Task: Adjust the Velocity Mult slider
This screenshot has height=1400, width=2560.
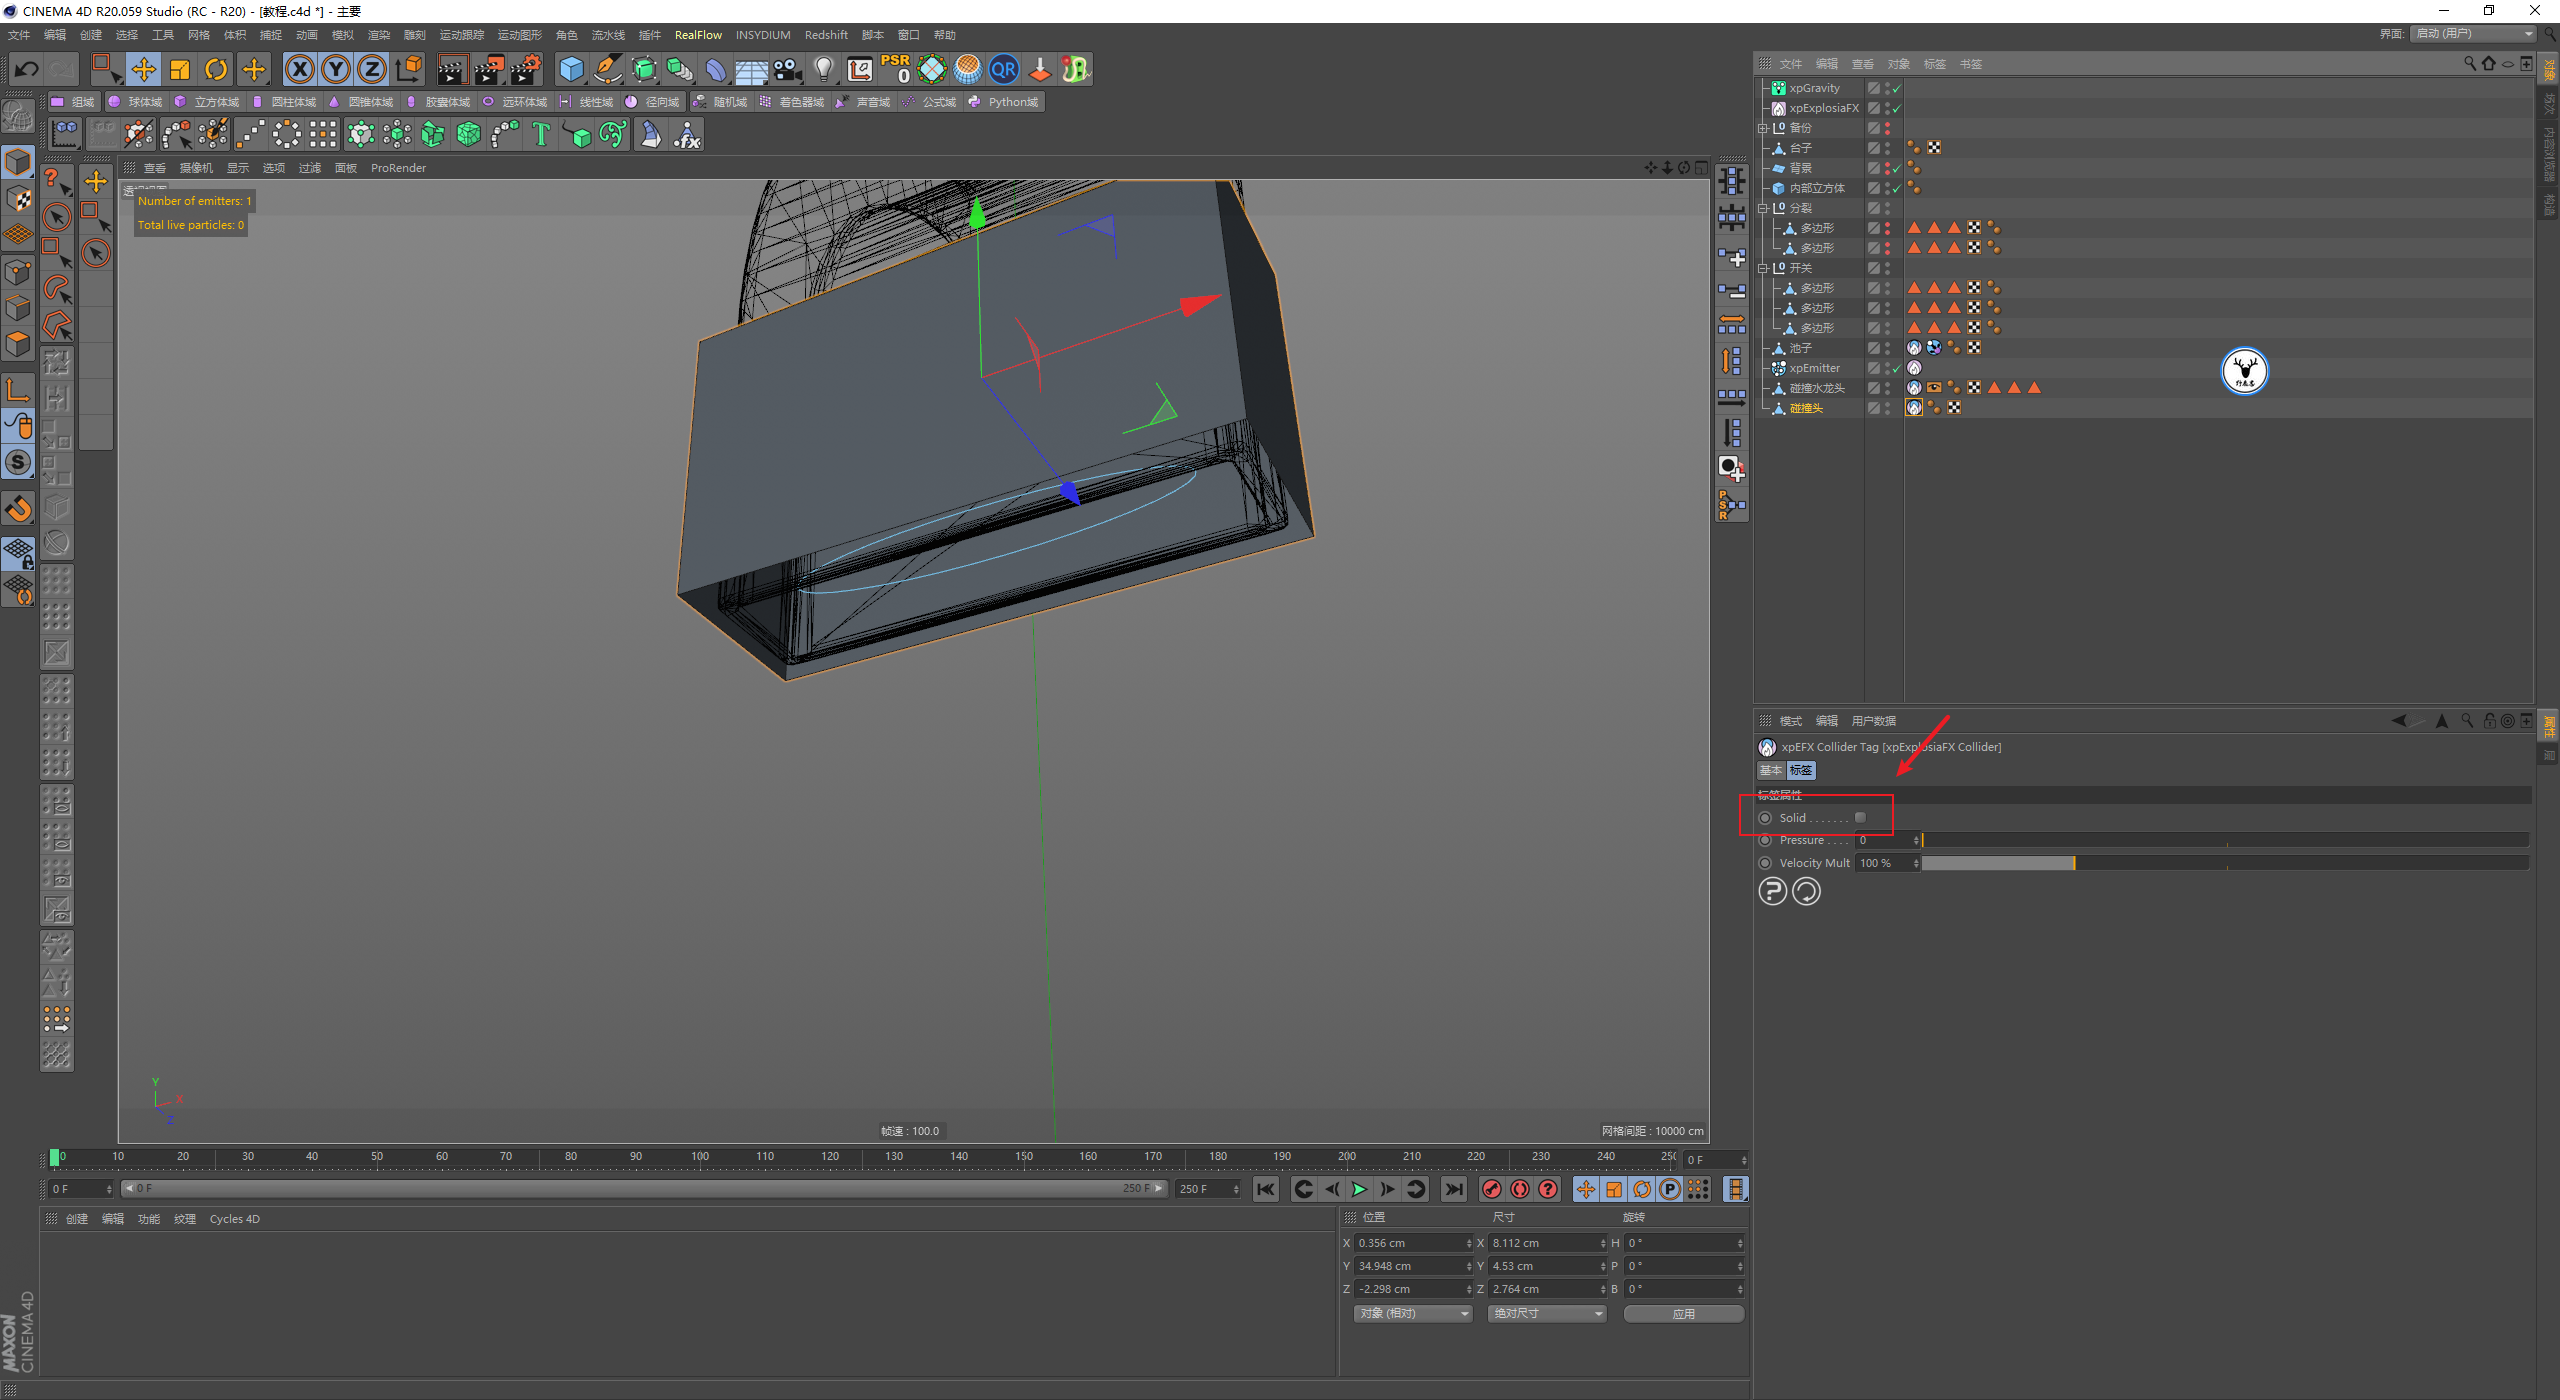Action: point(2074,863)
